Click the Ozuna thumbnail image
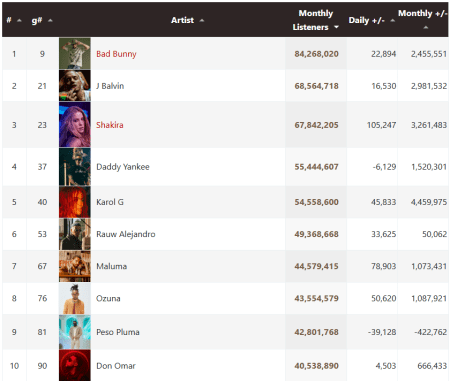This screenshot has width=450, height=381. pos(75,298)
